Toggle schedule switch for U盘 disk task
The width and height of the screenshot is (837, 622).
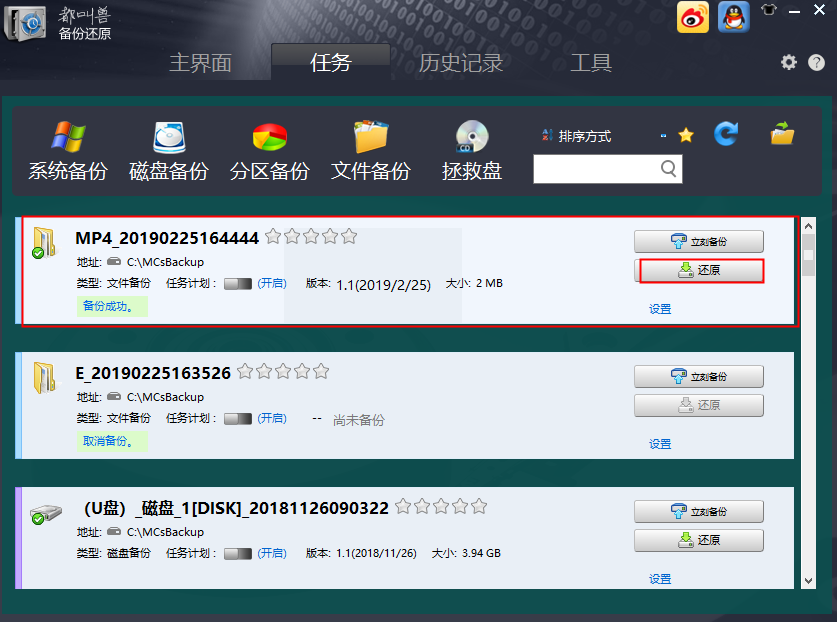click(238, 553)
